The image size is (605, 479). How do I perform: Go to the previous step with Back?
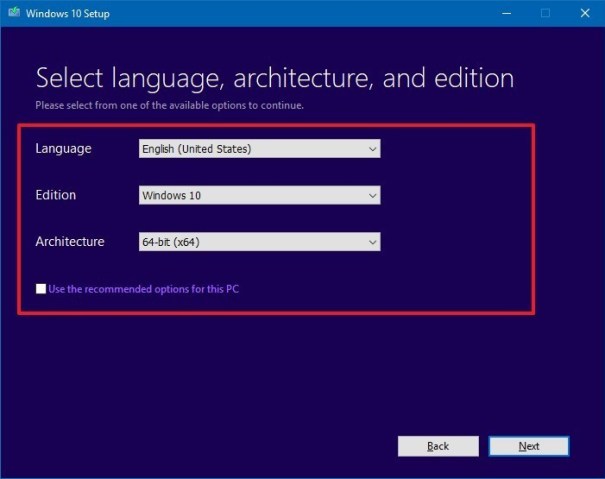click(x=438, y=446)
